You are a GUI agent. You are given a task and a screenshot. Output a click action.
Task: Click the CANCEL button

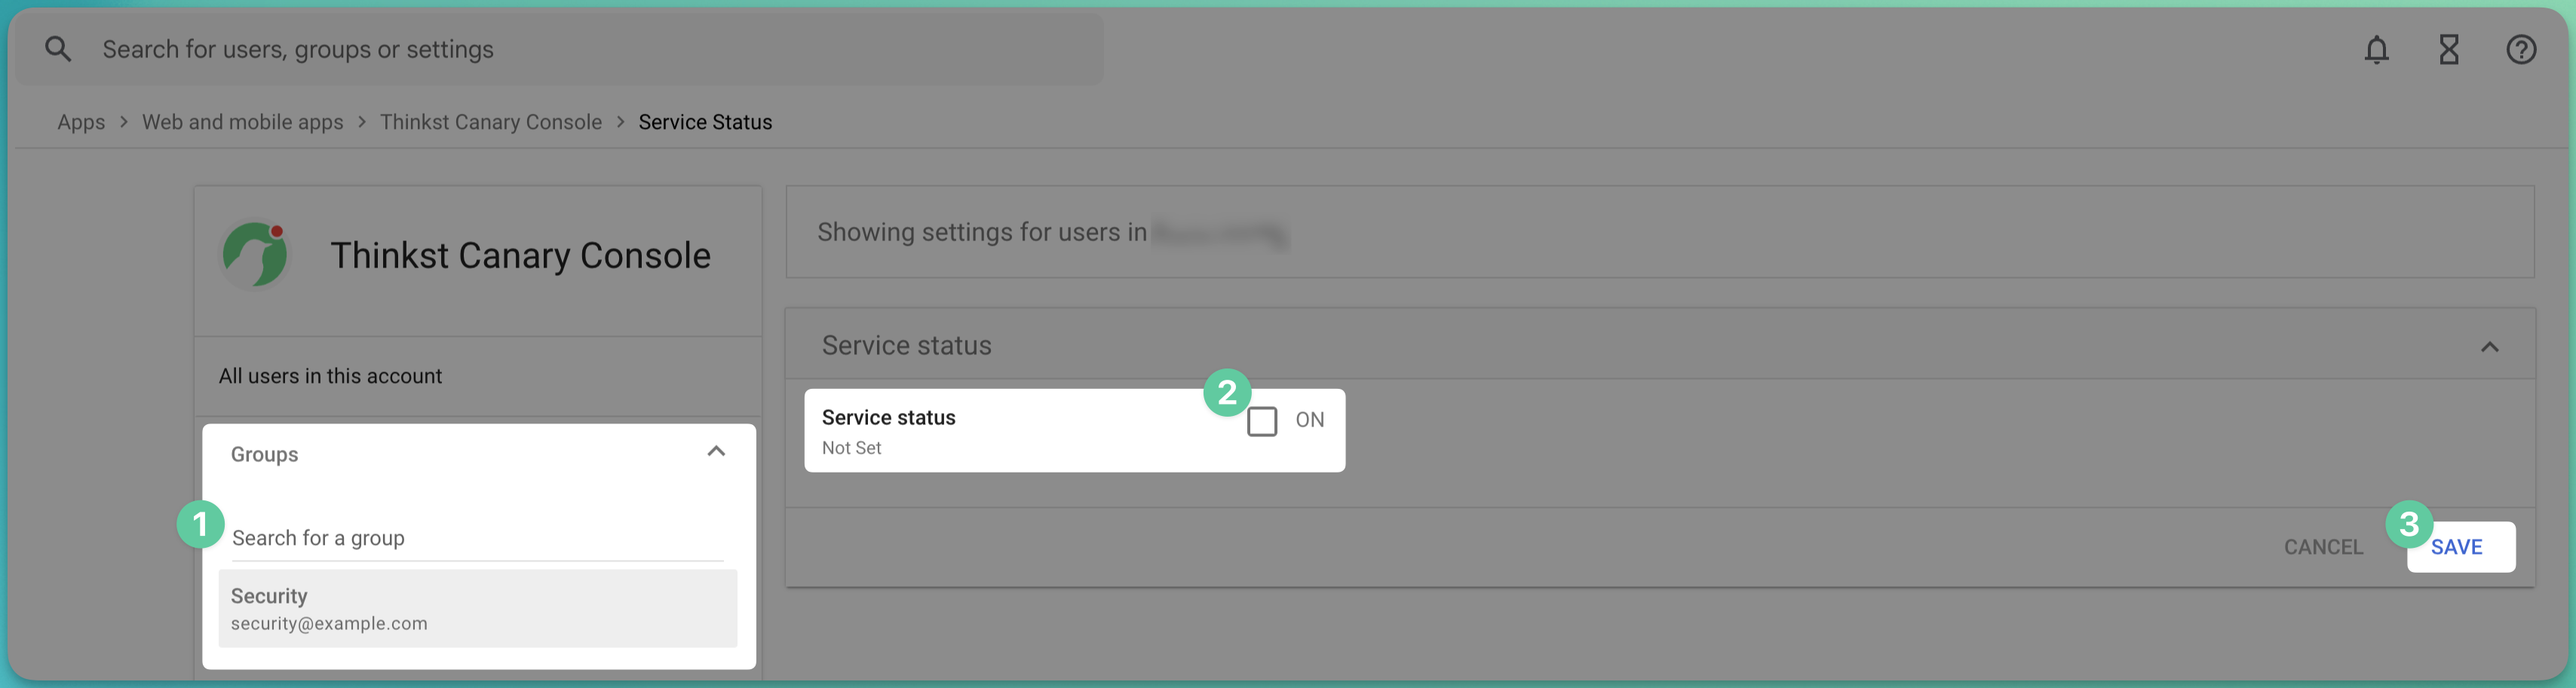pyautogui.click(x=2322, y=547)
